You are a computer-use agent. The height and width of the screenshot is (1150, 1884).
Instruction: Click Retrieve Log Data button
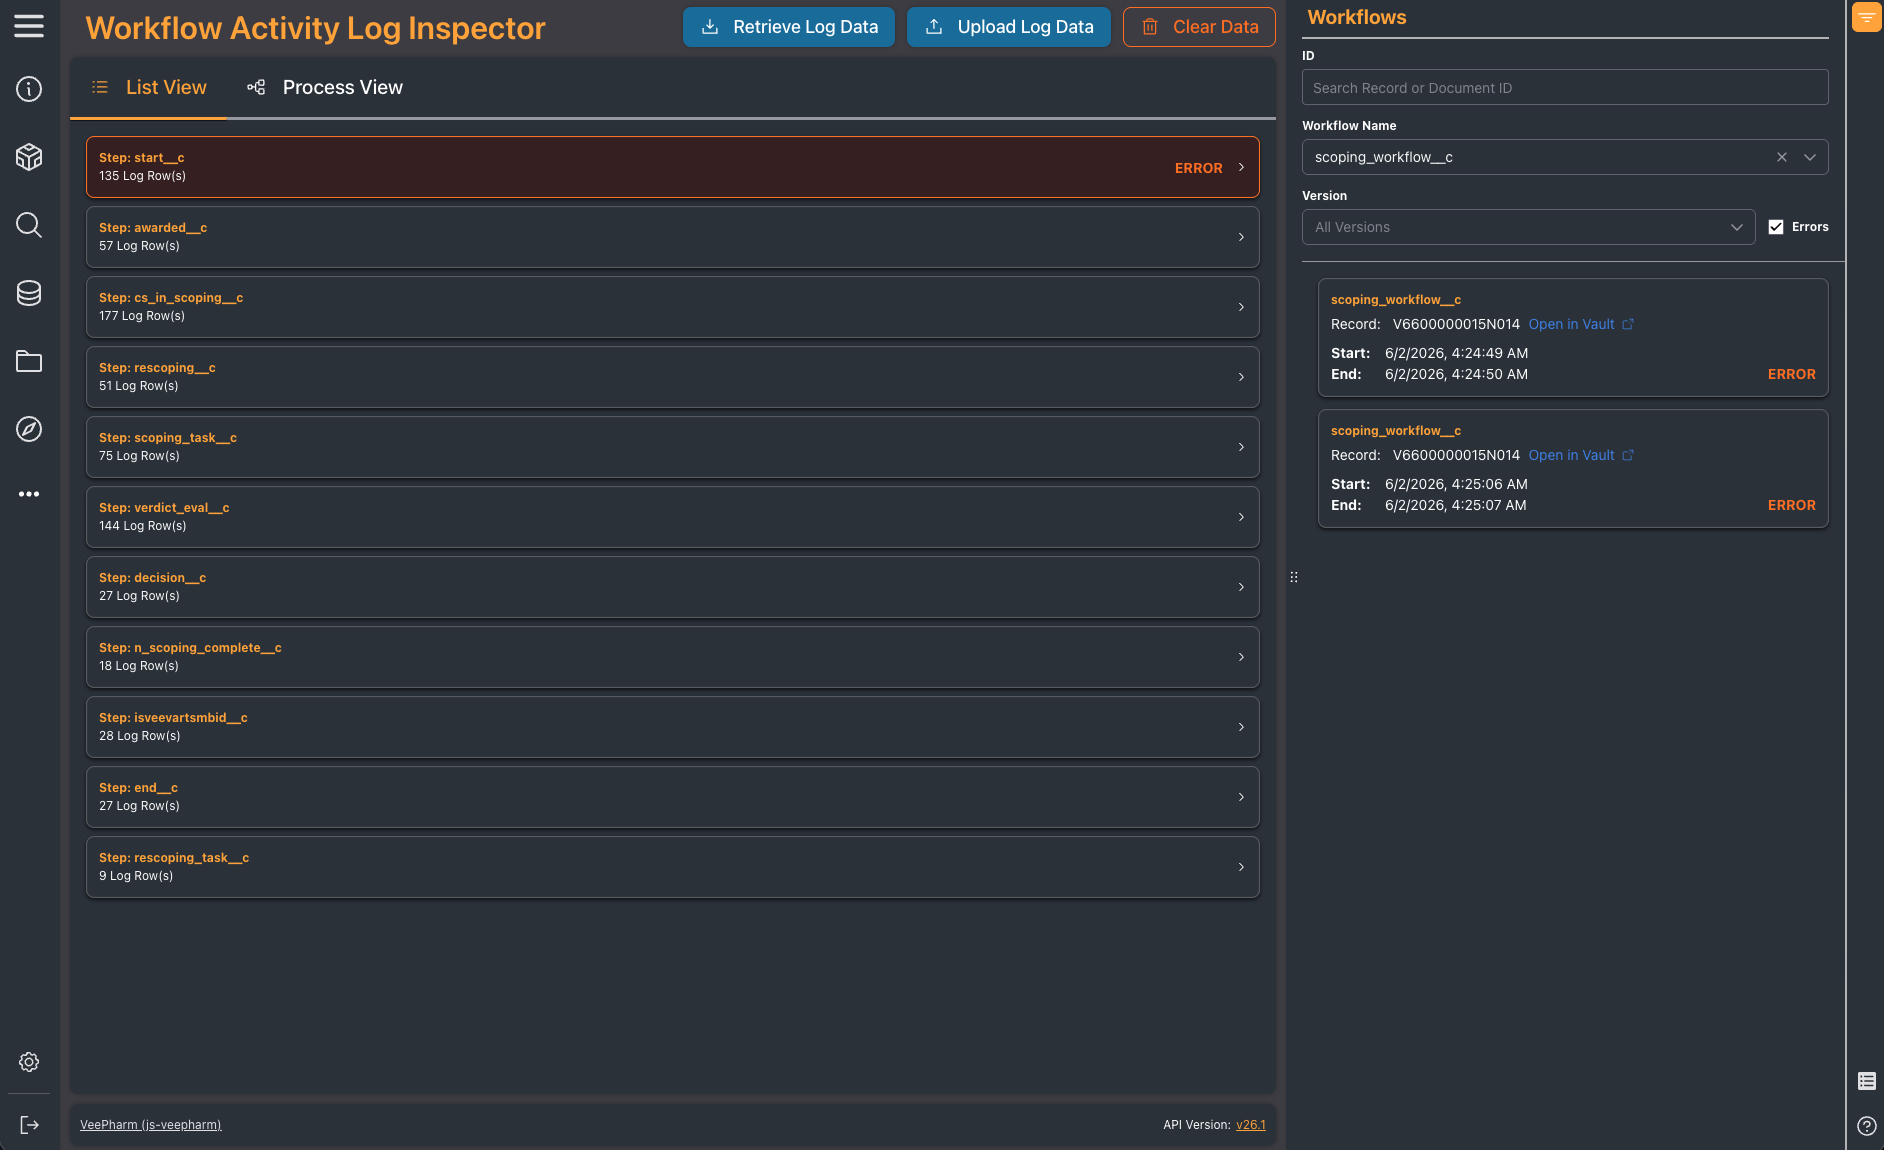tap(789, 27)
